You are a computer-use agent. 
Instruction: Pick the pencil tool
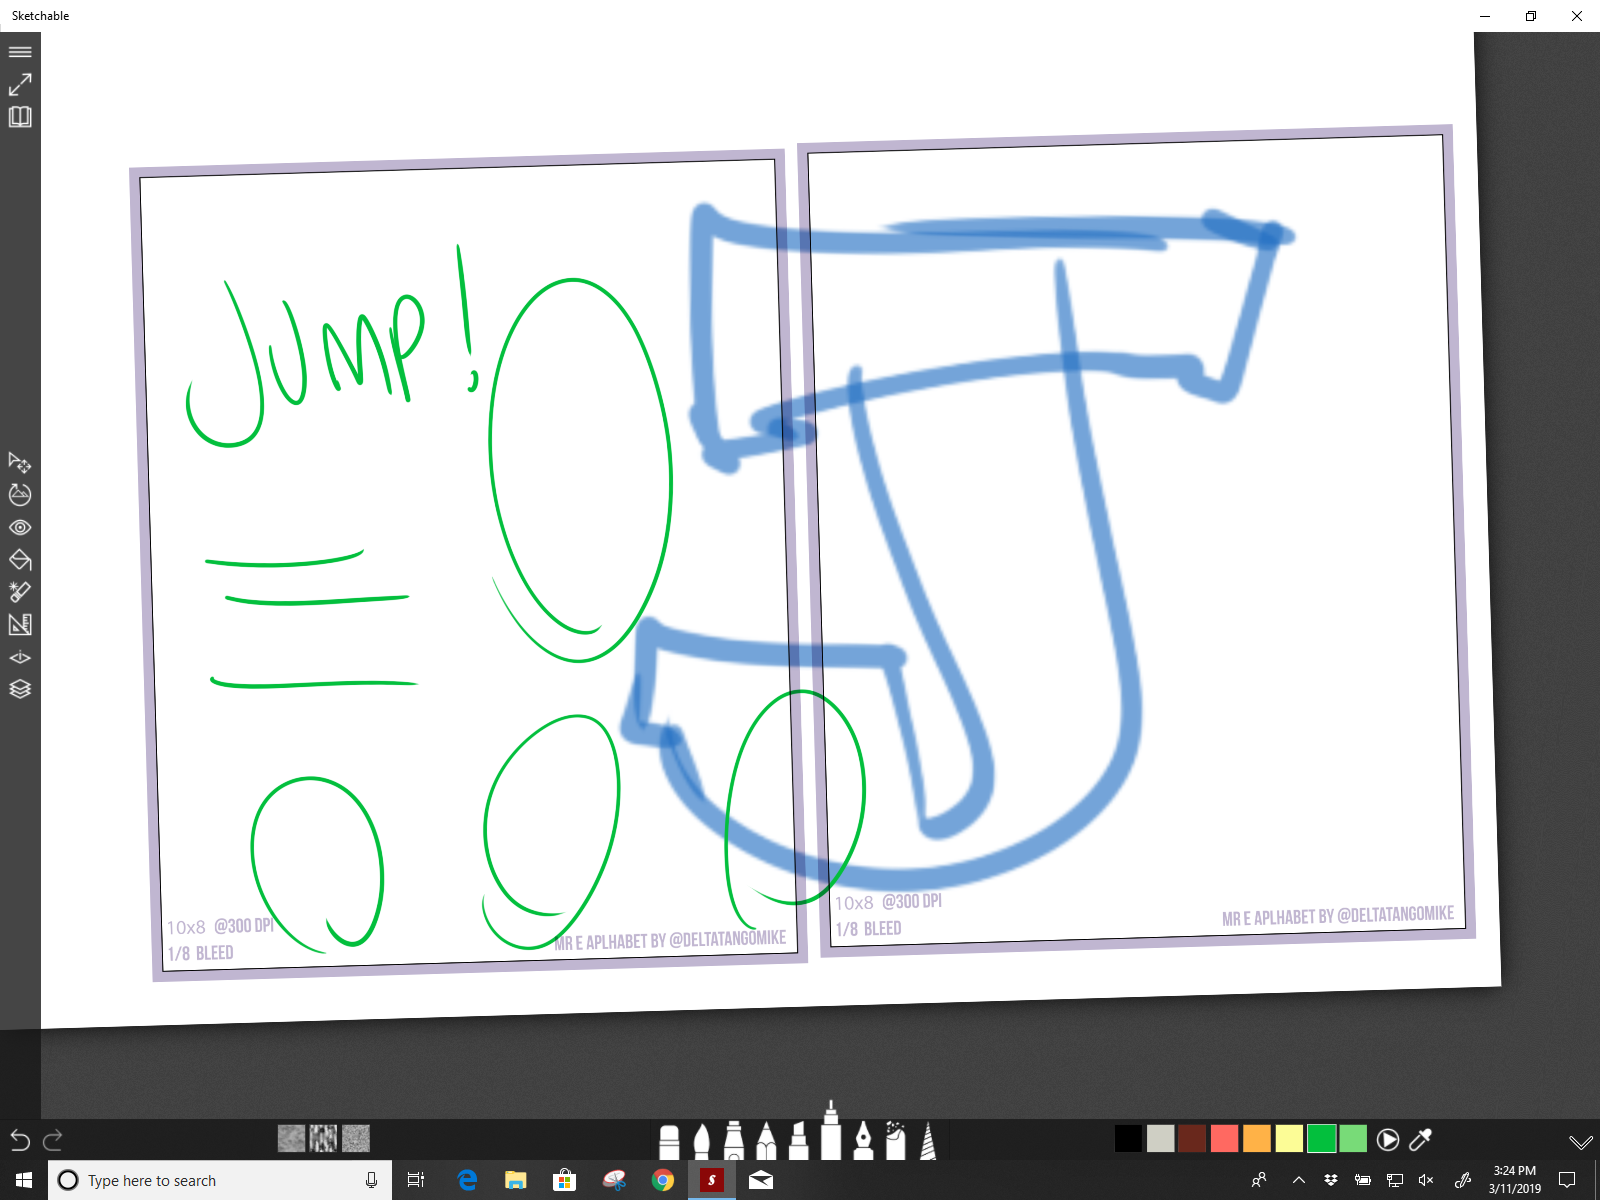[766, 1140]
